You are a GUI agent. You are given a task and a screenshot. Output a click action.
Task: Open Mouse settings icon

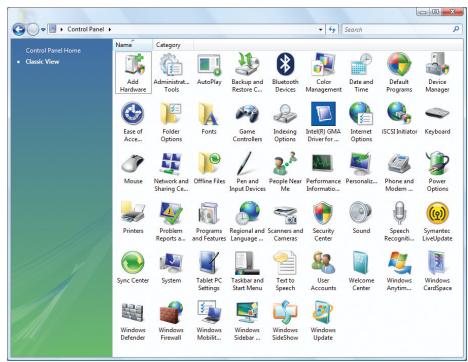(x=133, y=169)
